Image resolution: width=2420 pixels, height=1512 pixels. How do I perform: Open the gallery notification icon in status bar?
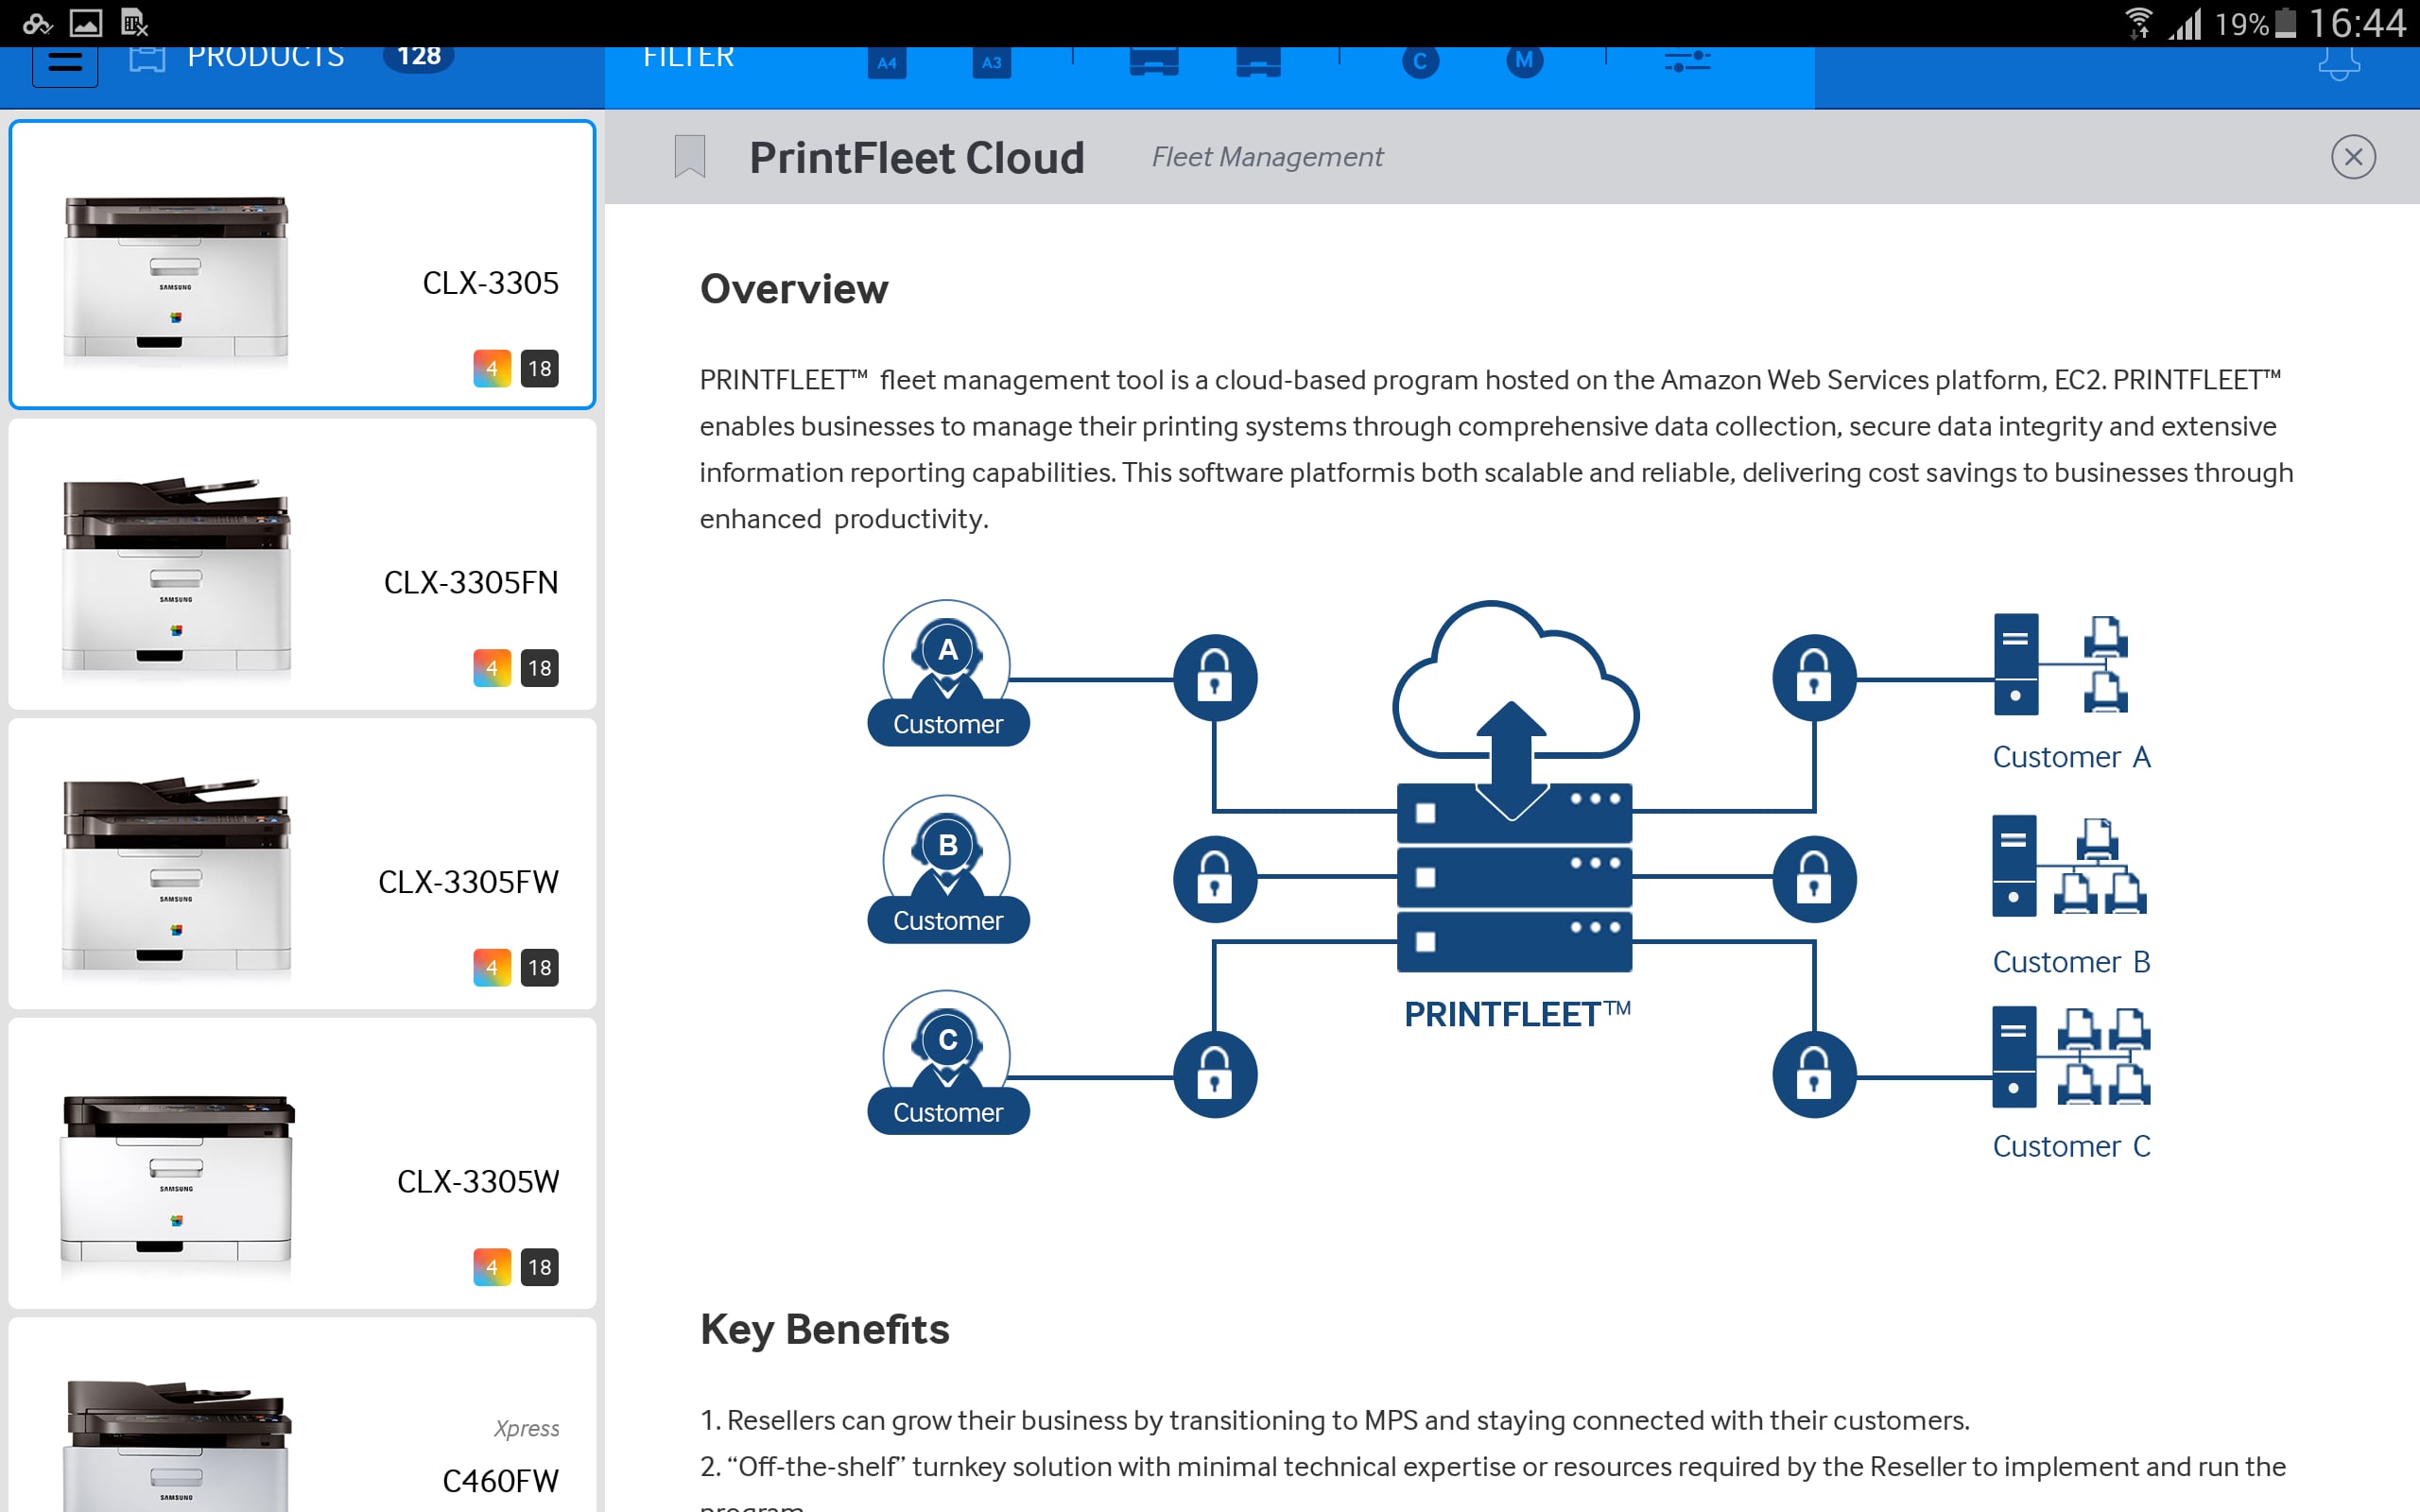pos(85,22)
